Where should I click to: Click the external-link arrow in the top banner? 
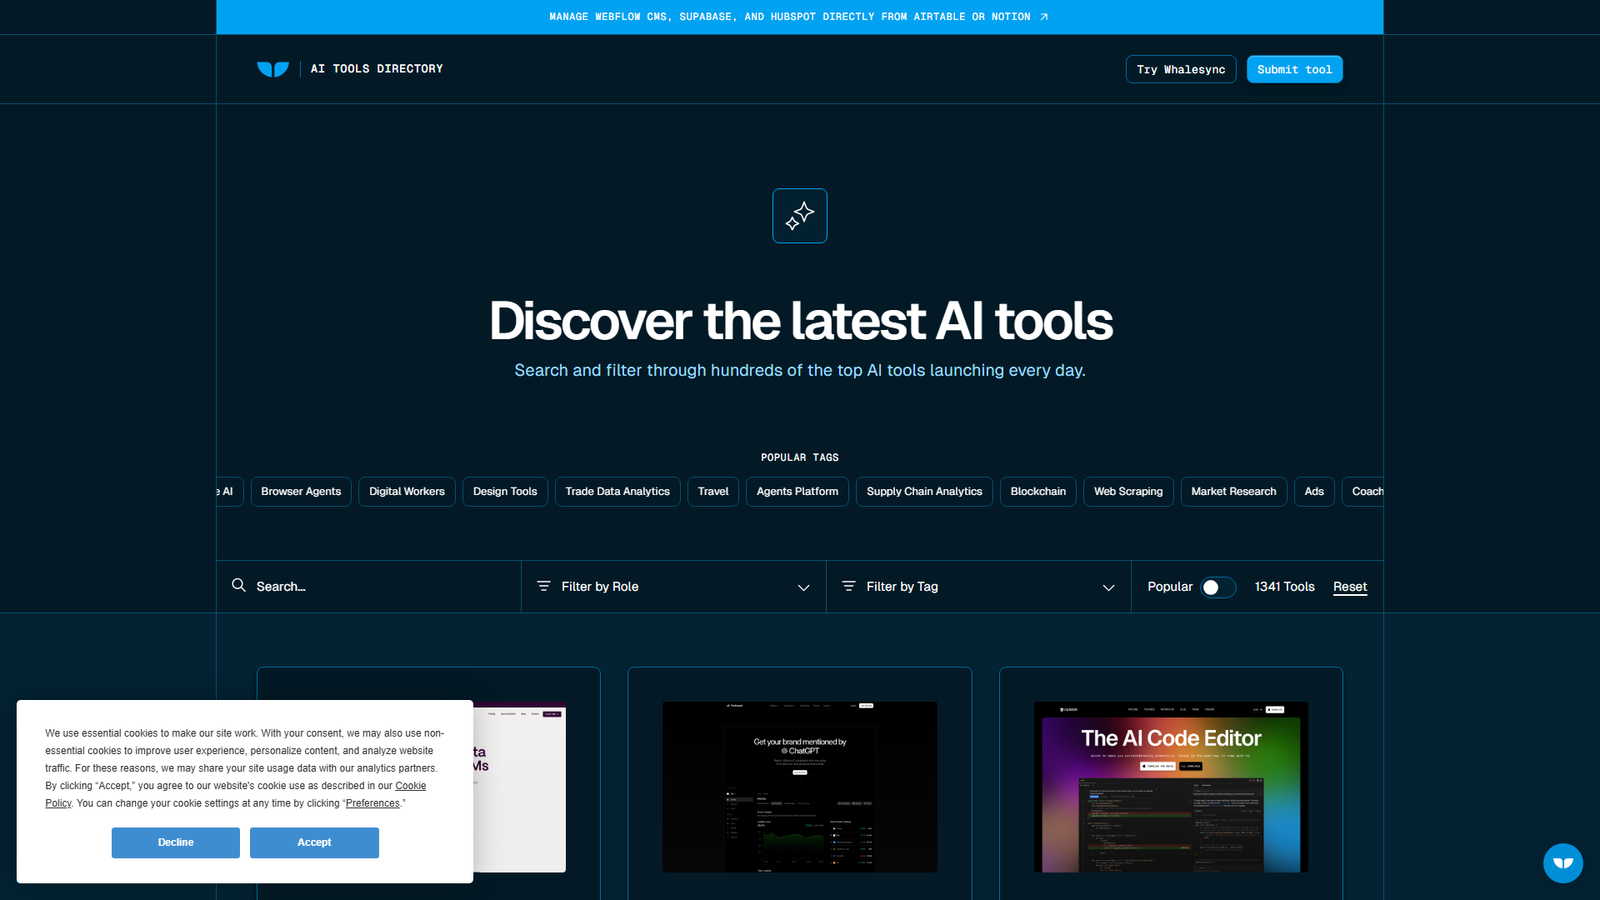(x=1044, y=16)
